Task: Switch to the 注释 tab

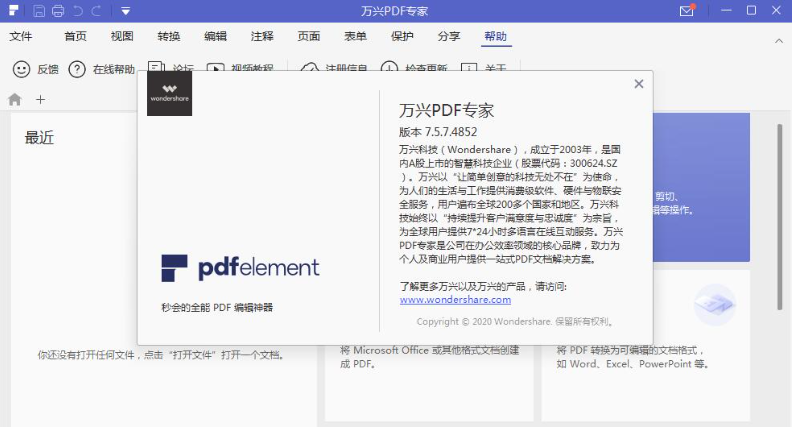Action: pyautogui.click(x=262, y=36)
